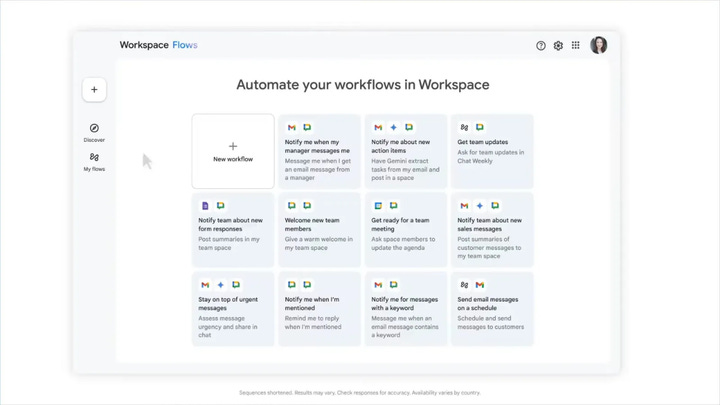Image resolution: width=720 pixels, height=405 pixels.
Task: Open 'Stay on top of urgent messages' template
Action: [x=233, y=309]
